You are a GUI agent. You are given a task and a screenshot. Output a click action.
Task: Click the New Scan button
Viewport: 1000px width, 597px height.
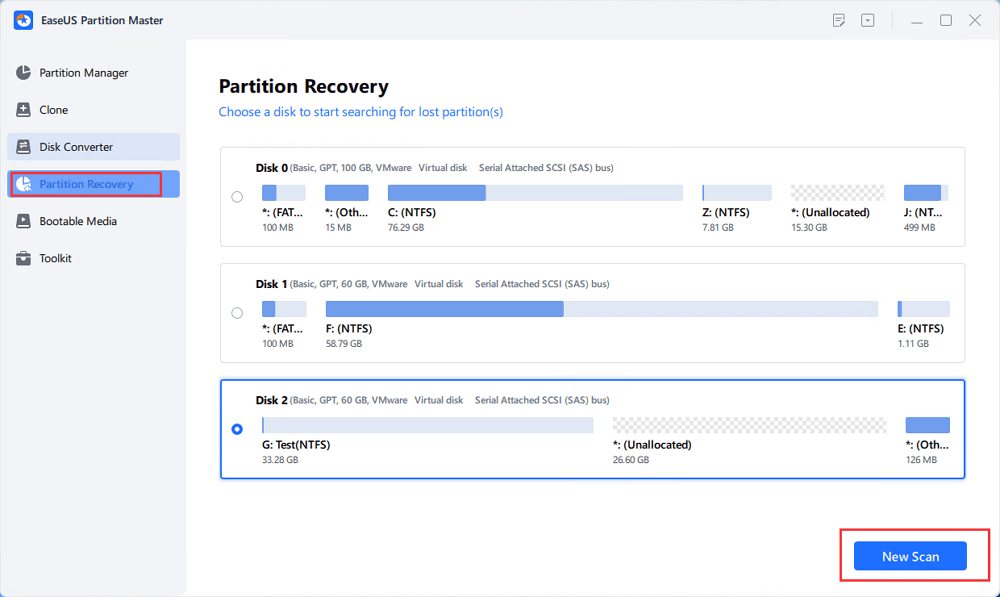(x=910, y=556)
